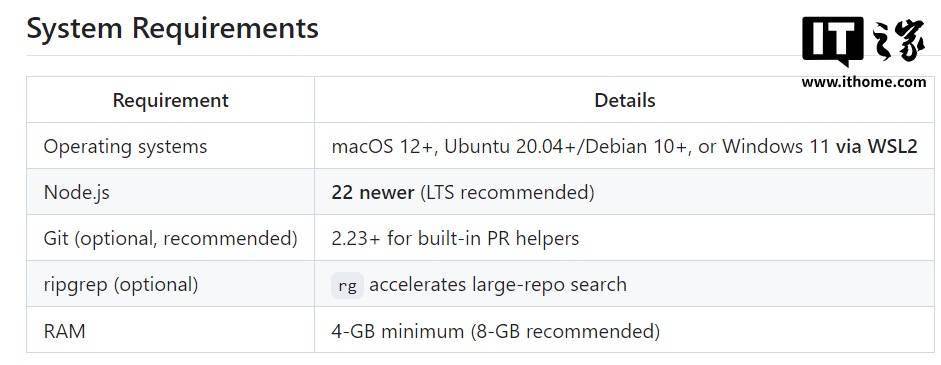Click the rg inline code badge

(x=347, y=285)
